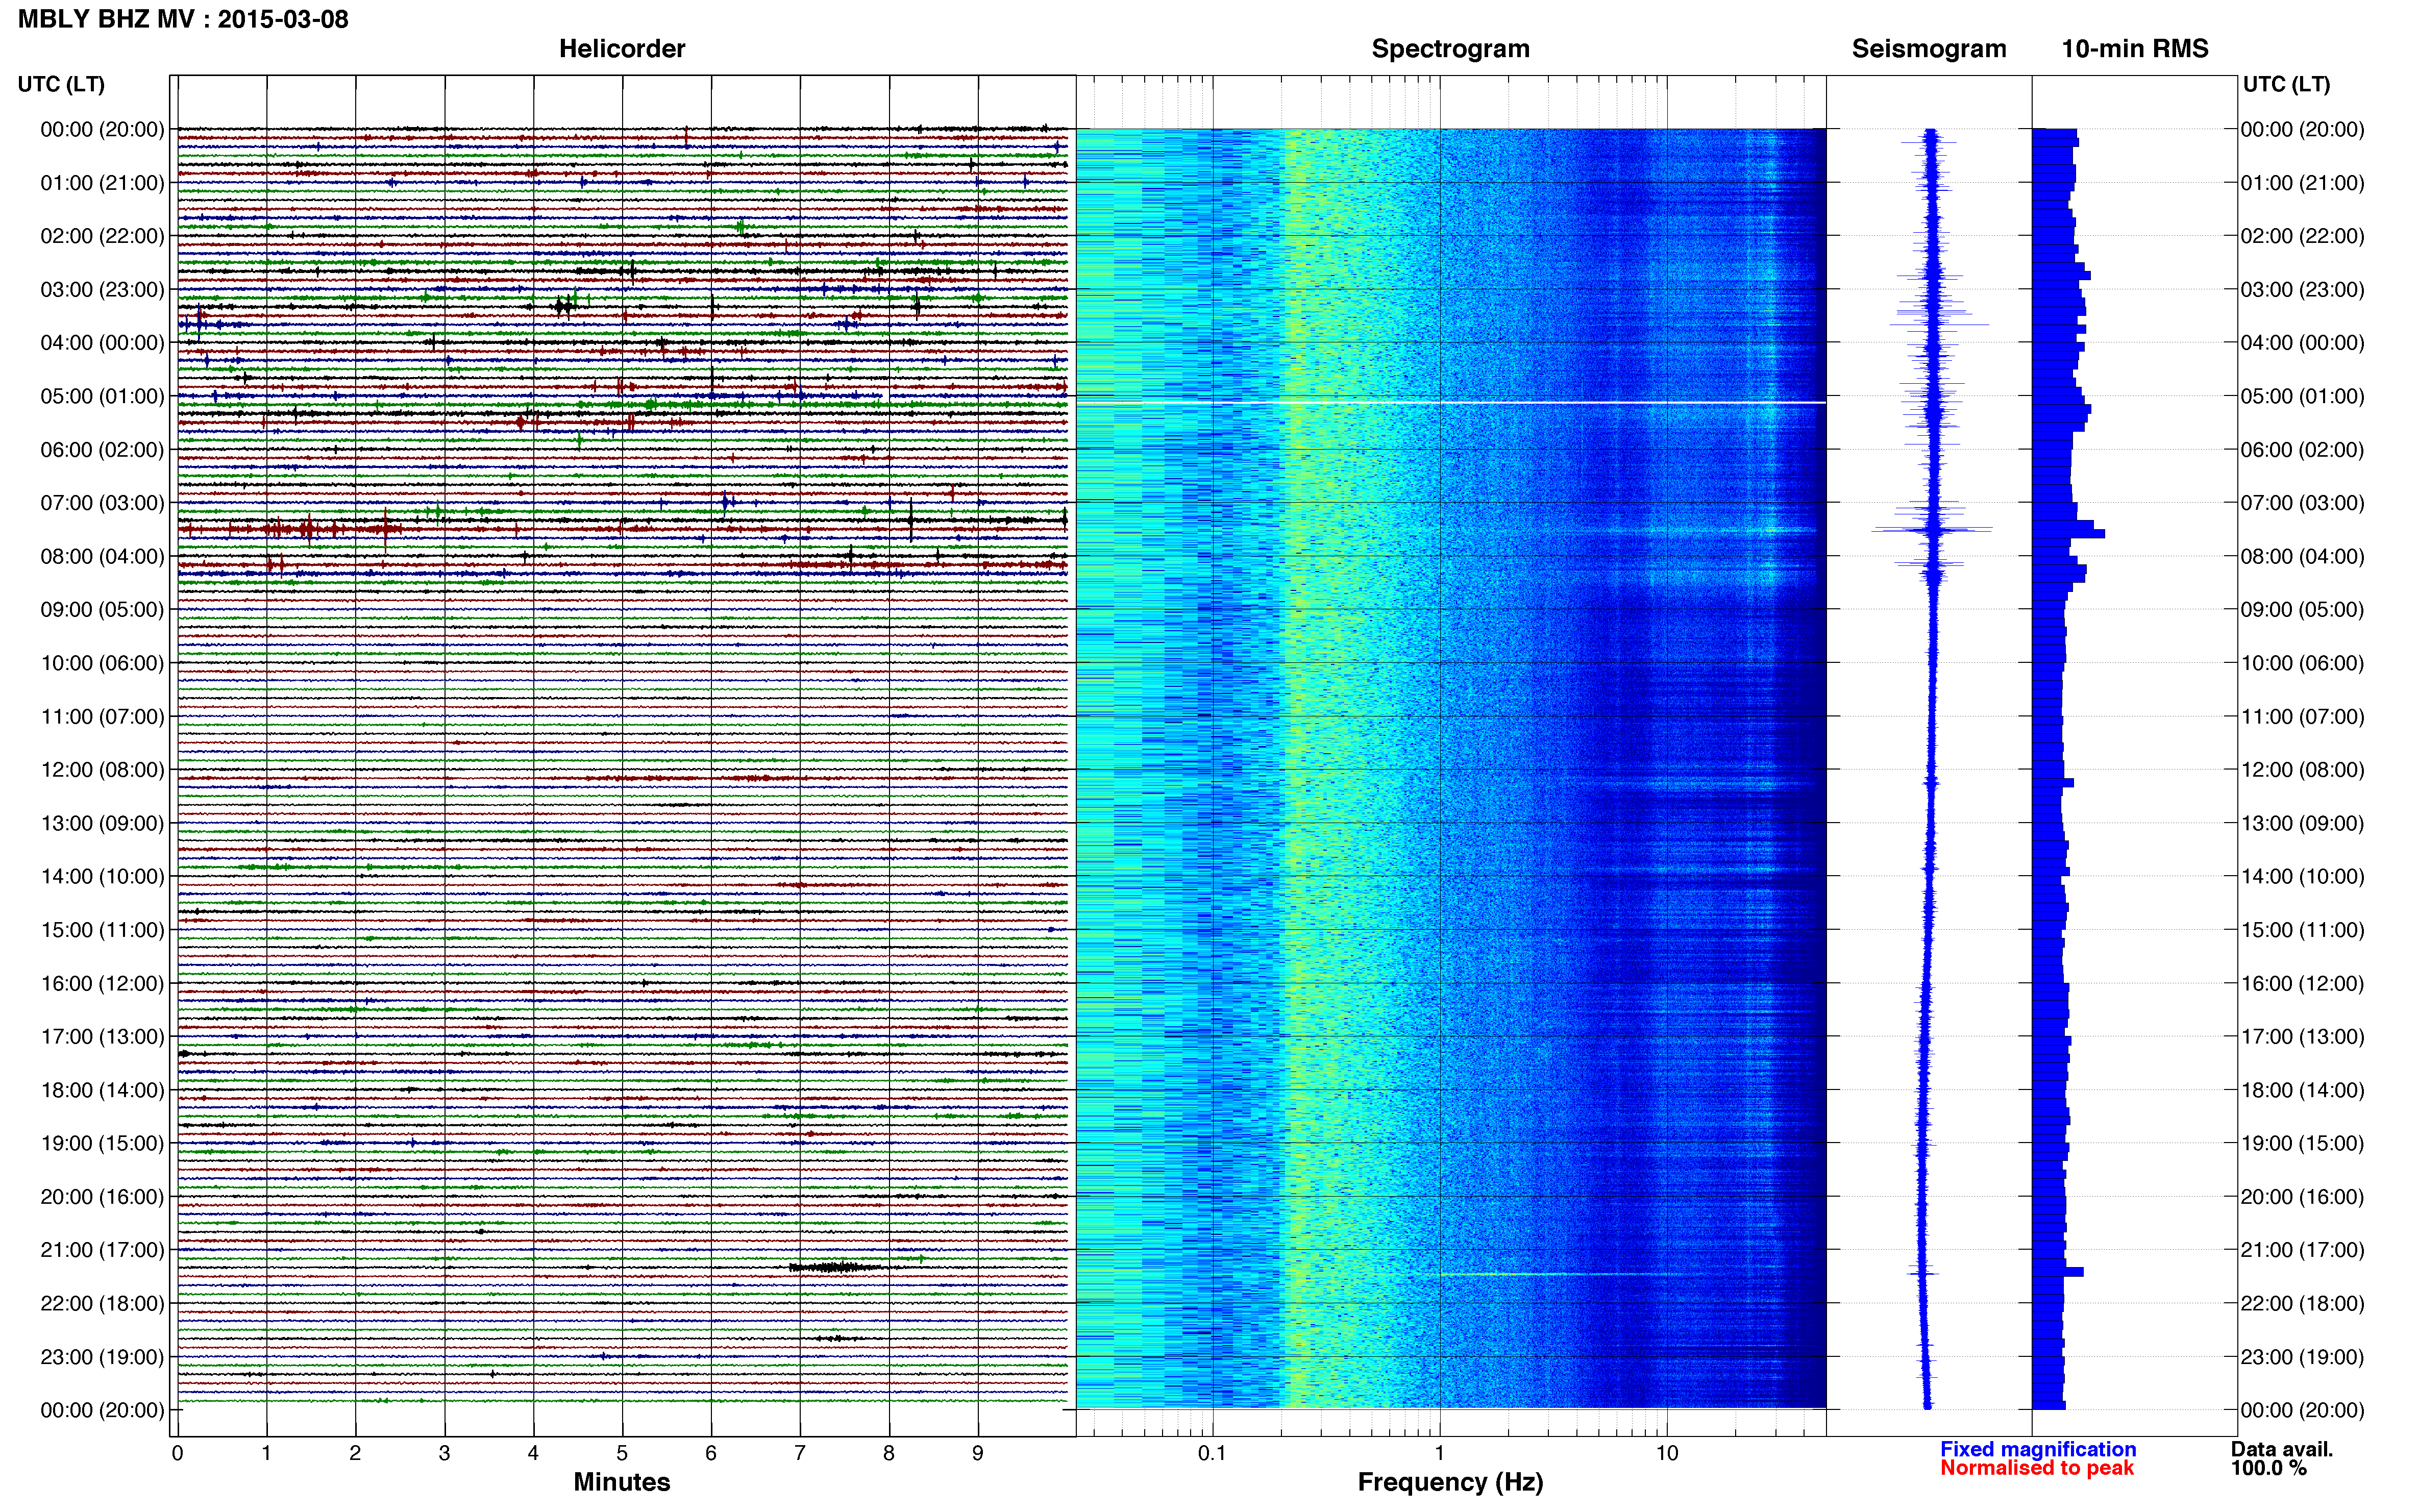This screenshot has width=2419, height=1512.
Task: Click left time label '01:00 (21:00)'
Action: [x=102, y=183]
